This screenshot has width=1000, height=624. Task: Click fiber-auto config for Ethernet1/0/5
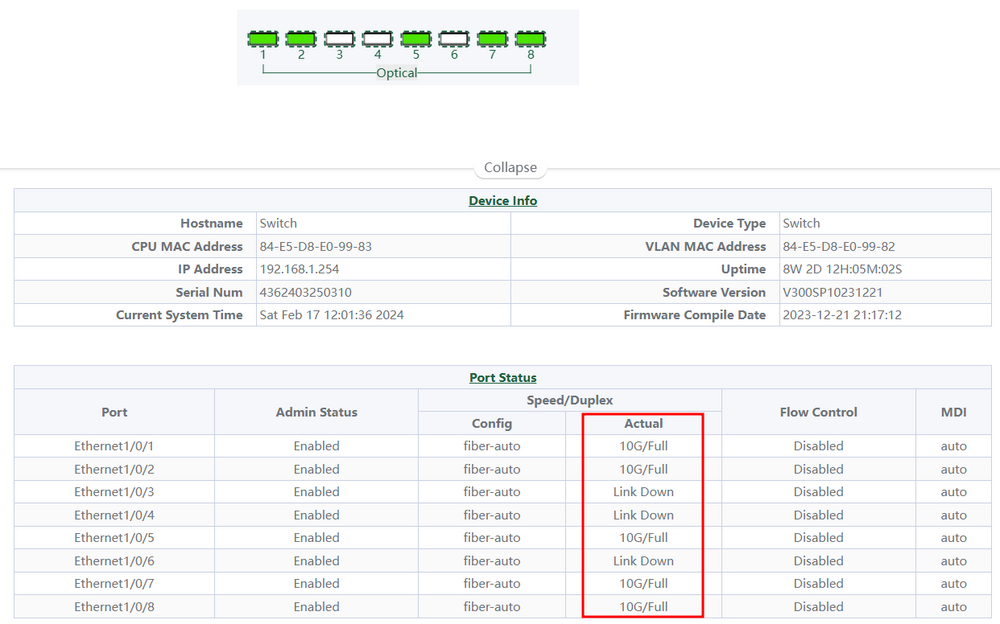(492, 538)
